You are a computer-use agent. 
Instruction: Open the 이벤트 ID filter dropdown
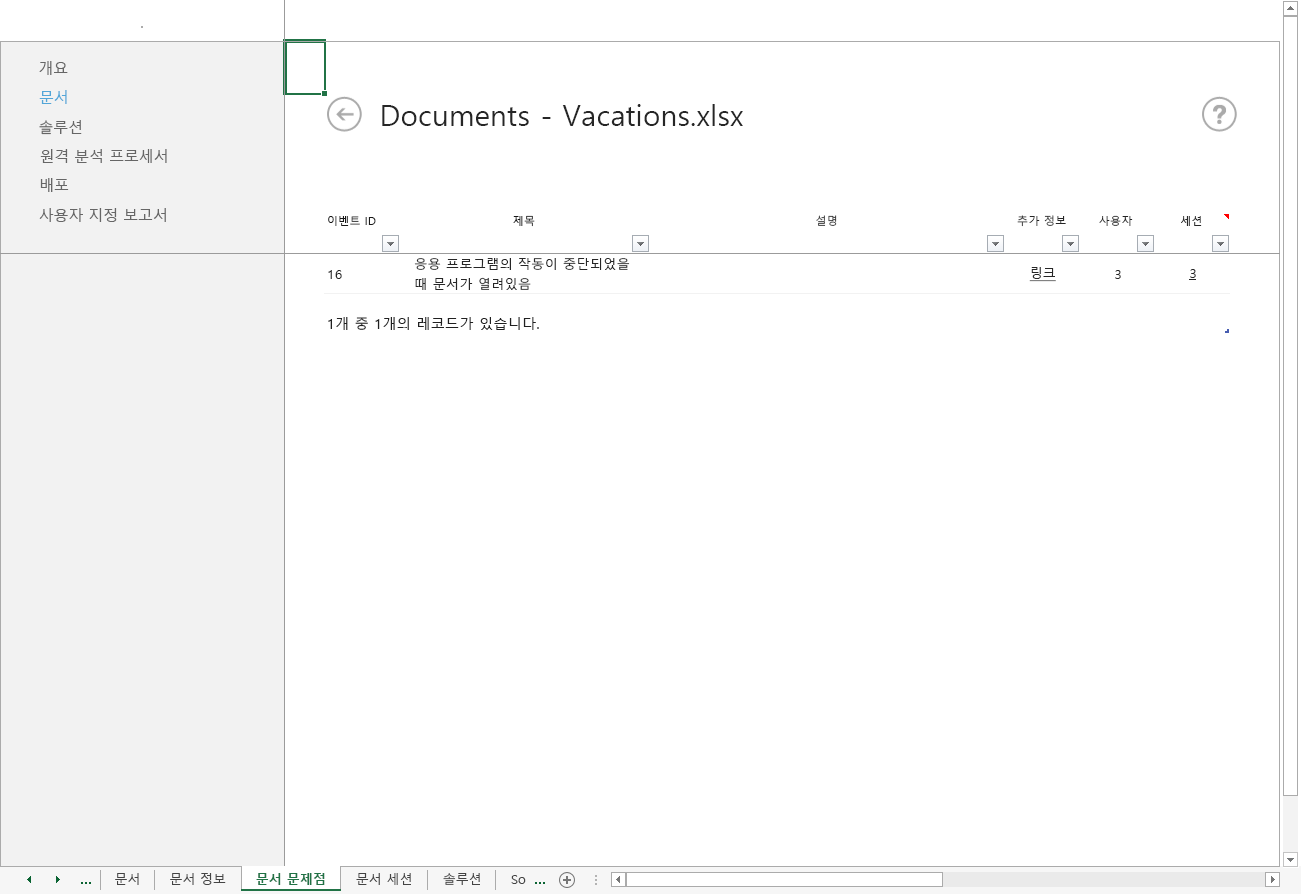click(390, 243)
